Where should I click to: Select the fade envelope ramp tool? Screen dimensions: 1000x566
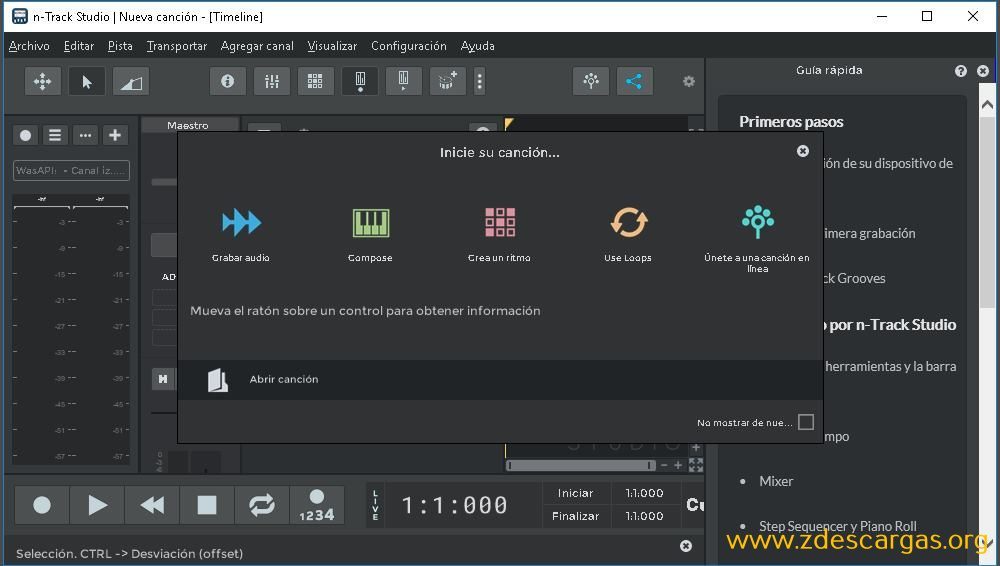(x=131, y=81)
